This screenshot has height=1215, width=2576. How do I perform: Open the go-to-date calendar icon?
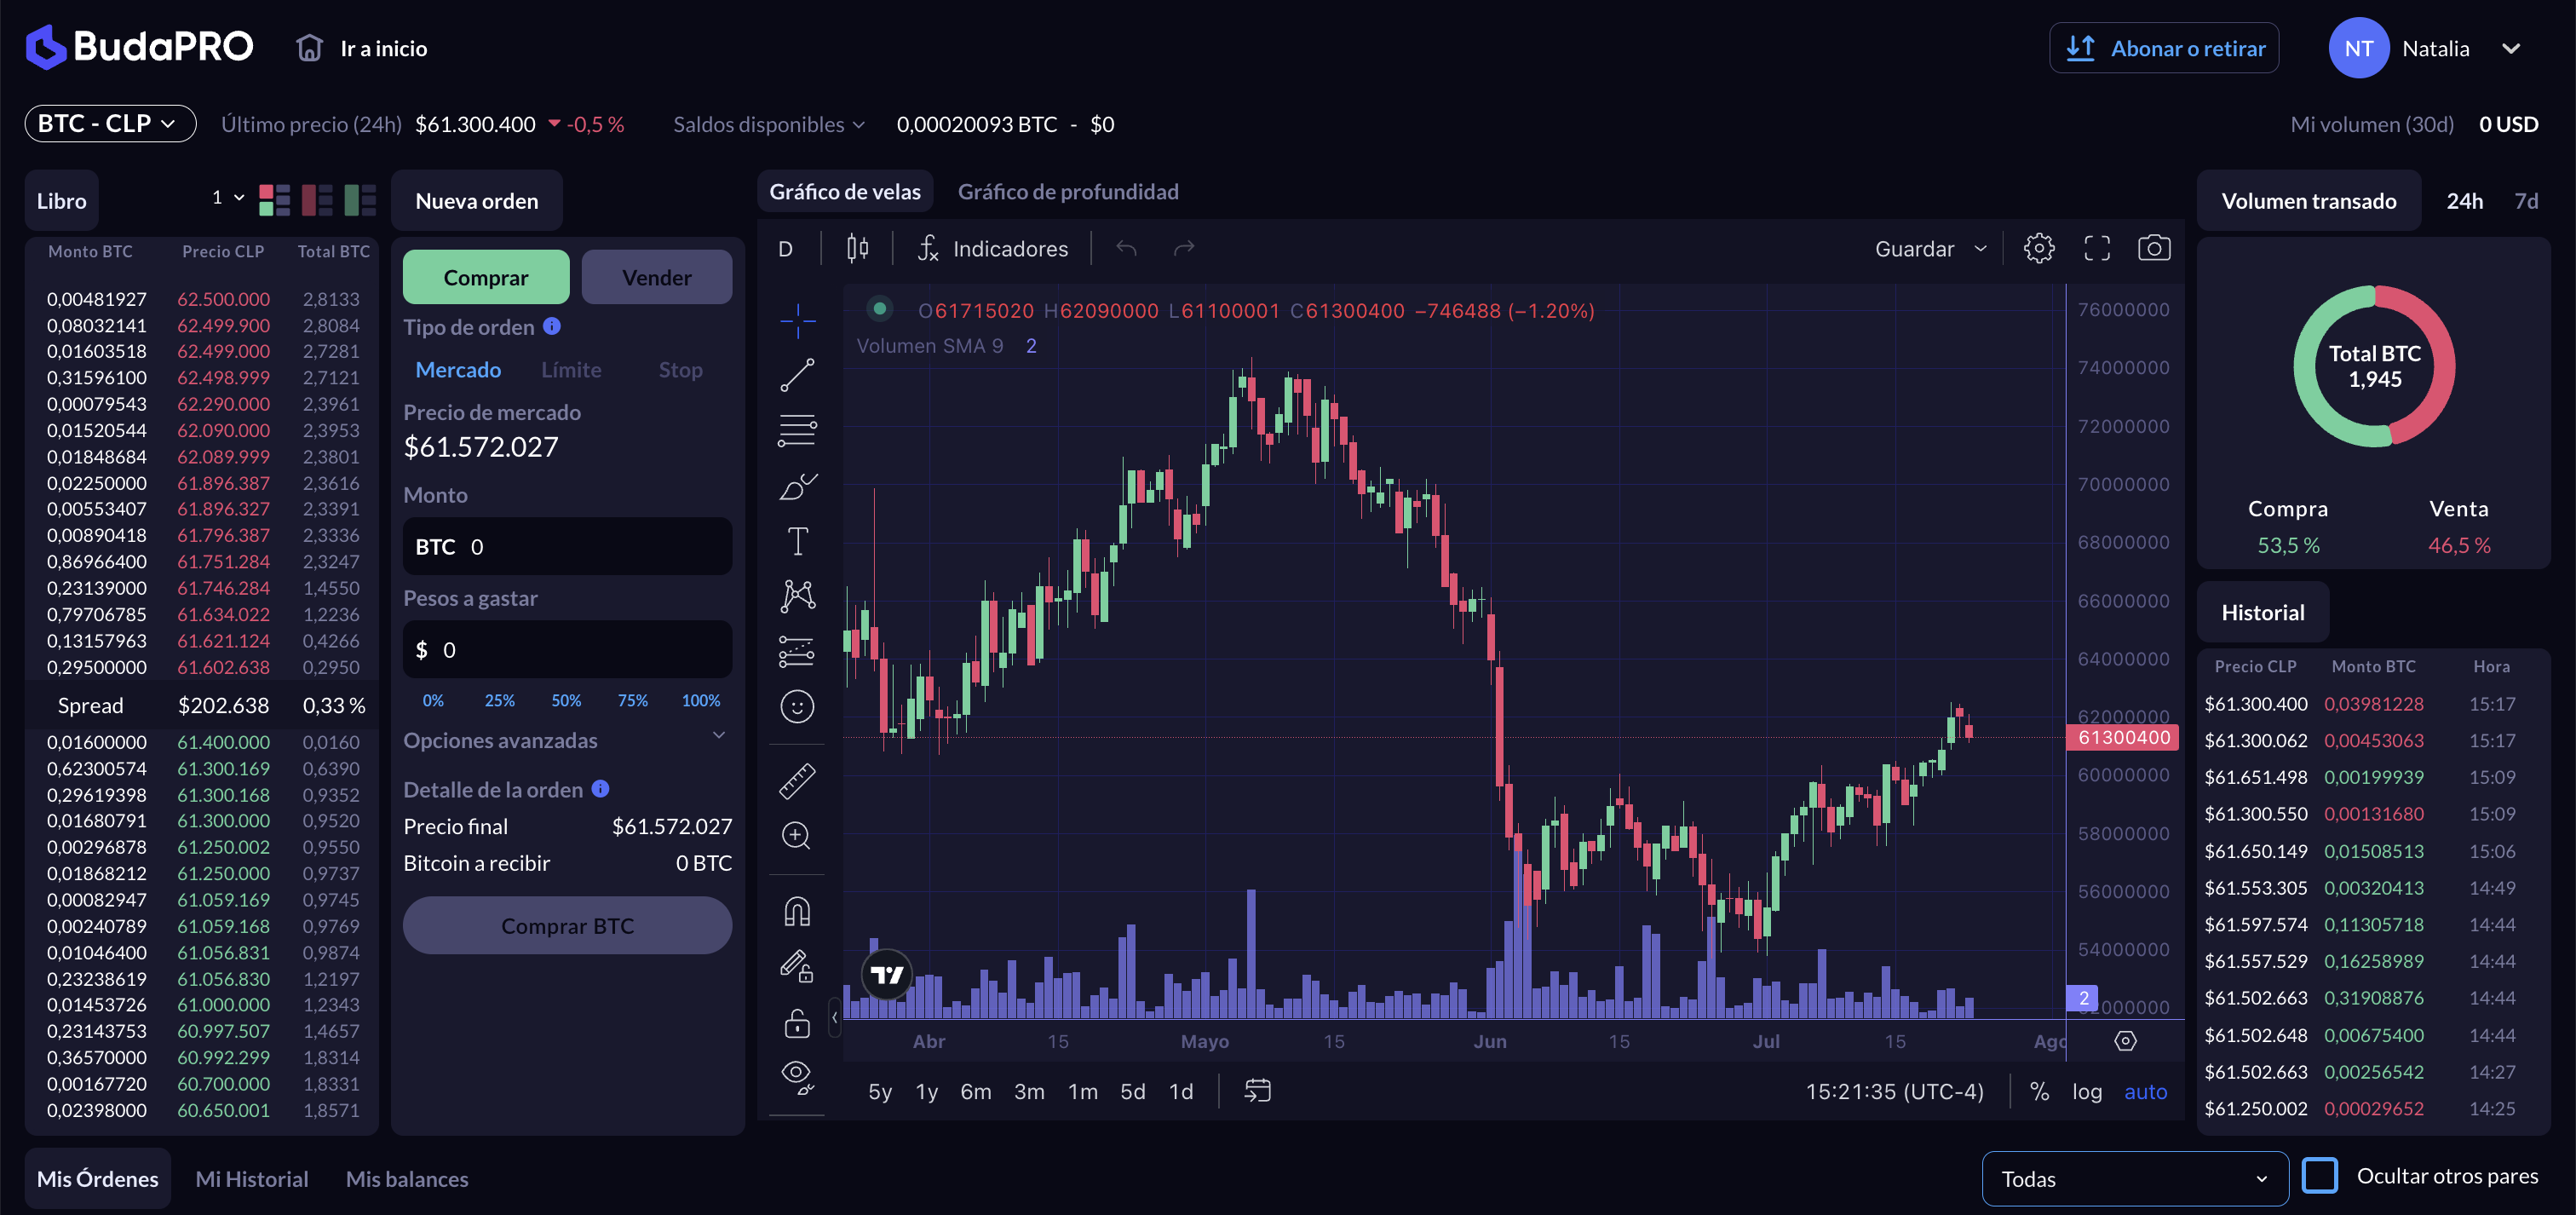[x=1257, y=1090]
